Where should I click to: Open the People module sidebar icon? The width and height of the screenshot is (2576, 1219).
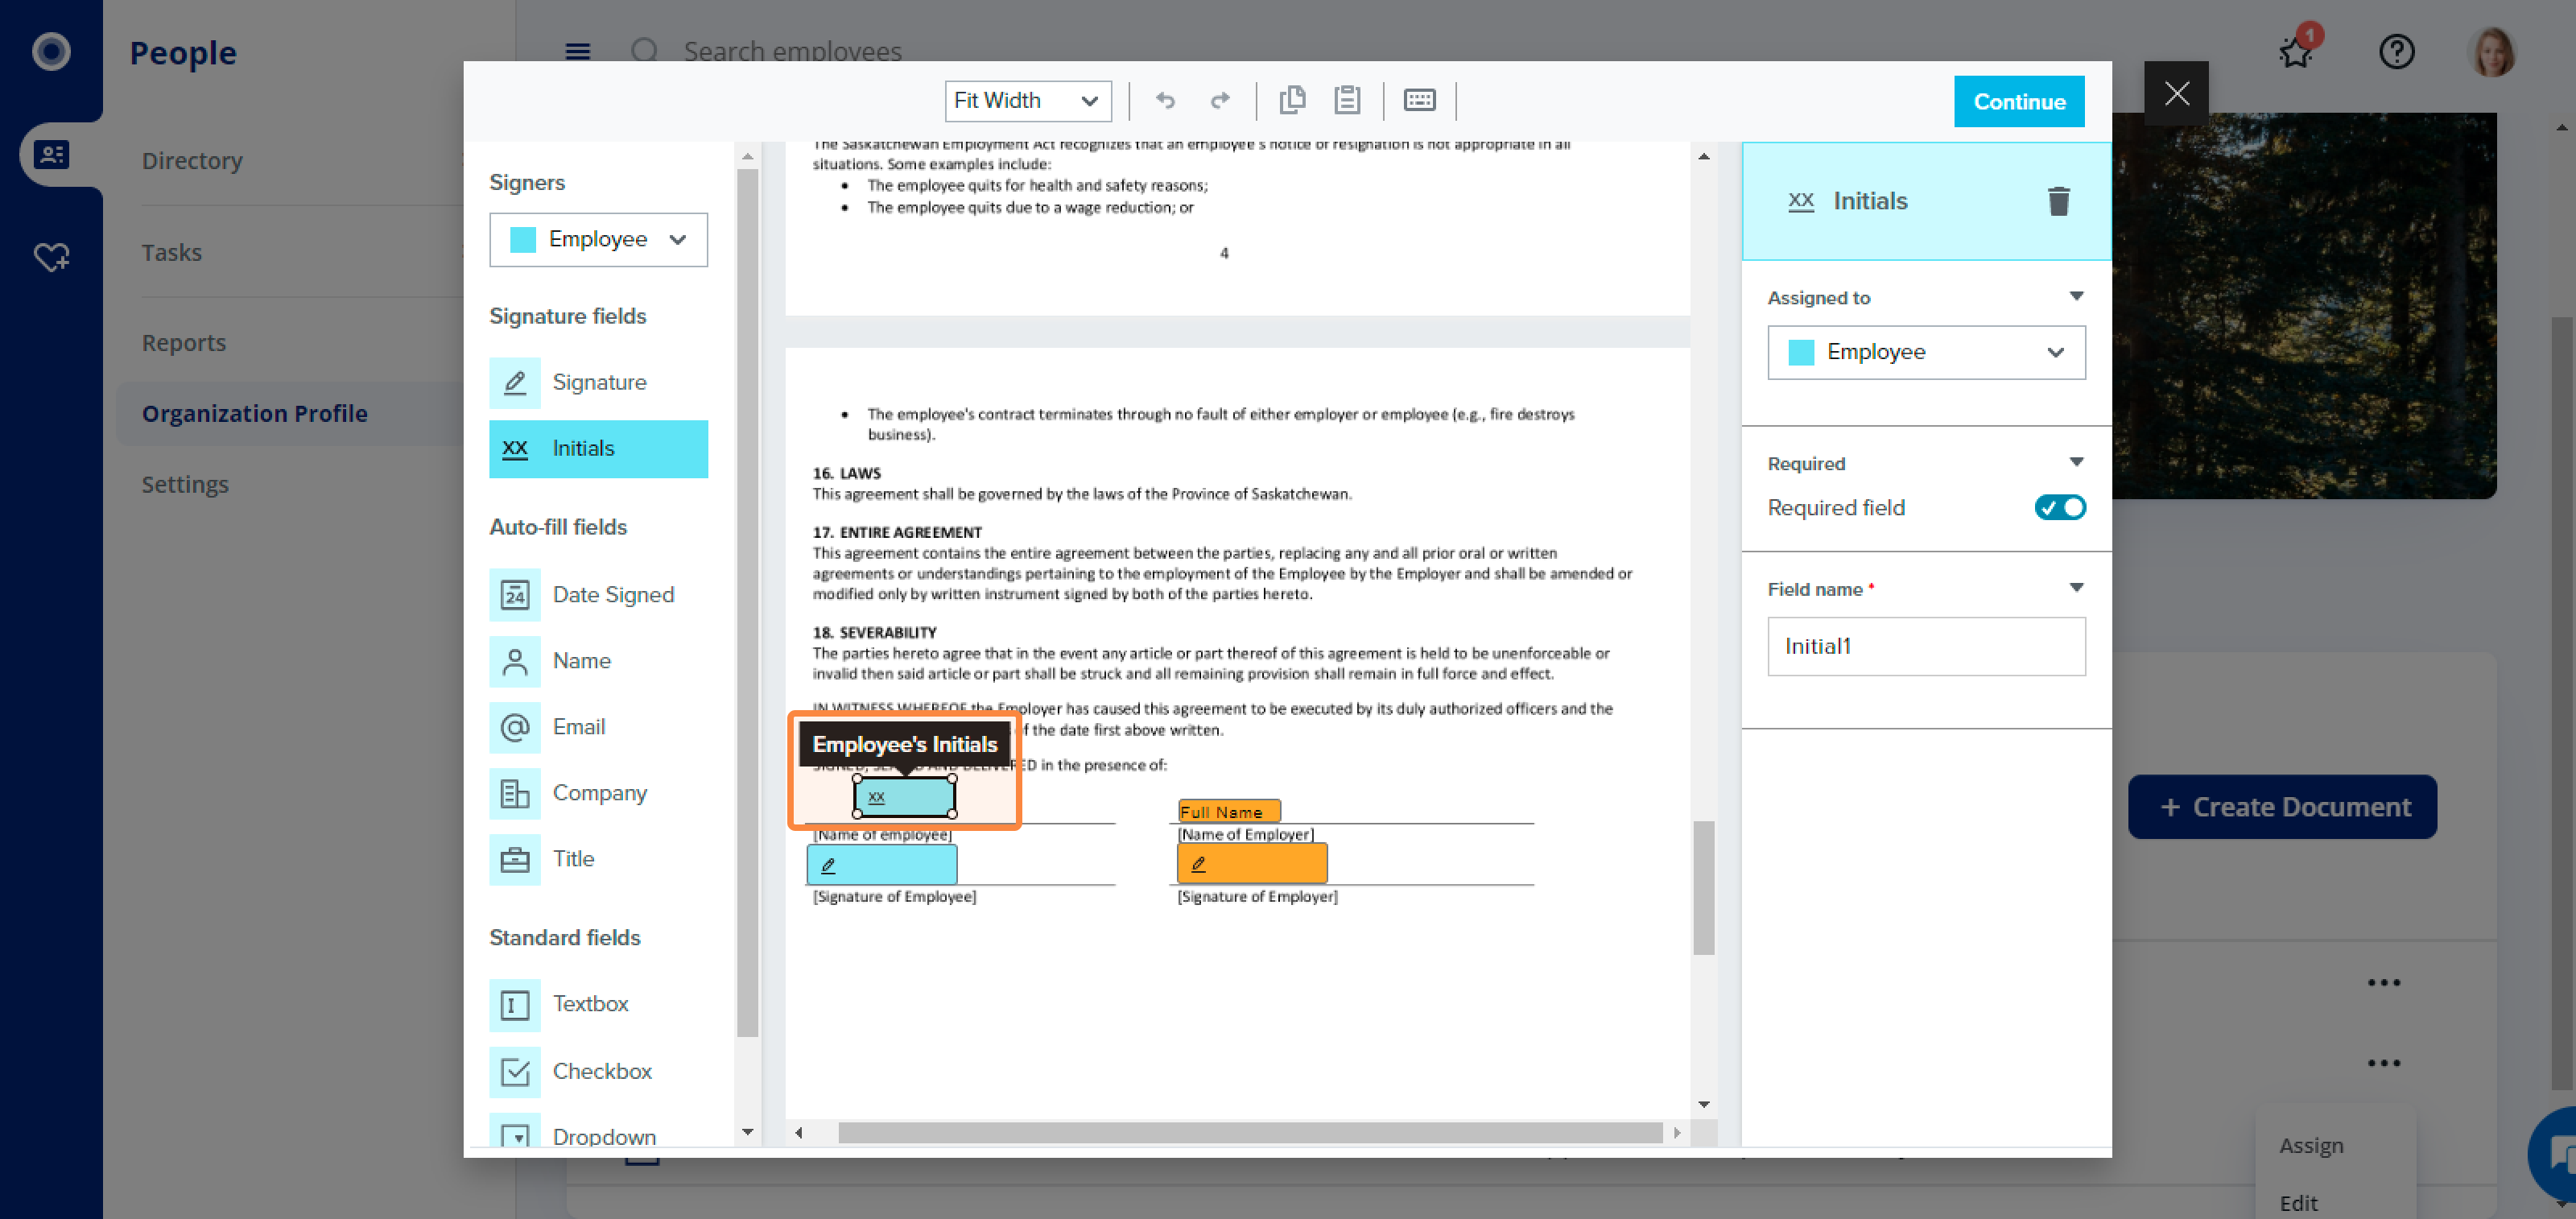tap(51, 154)
